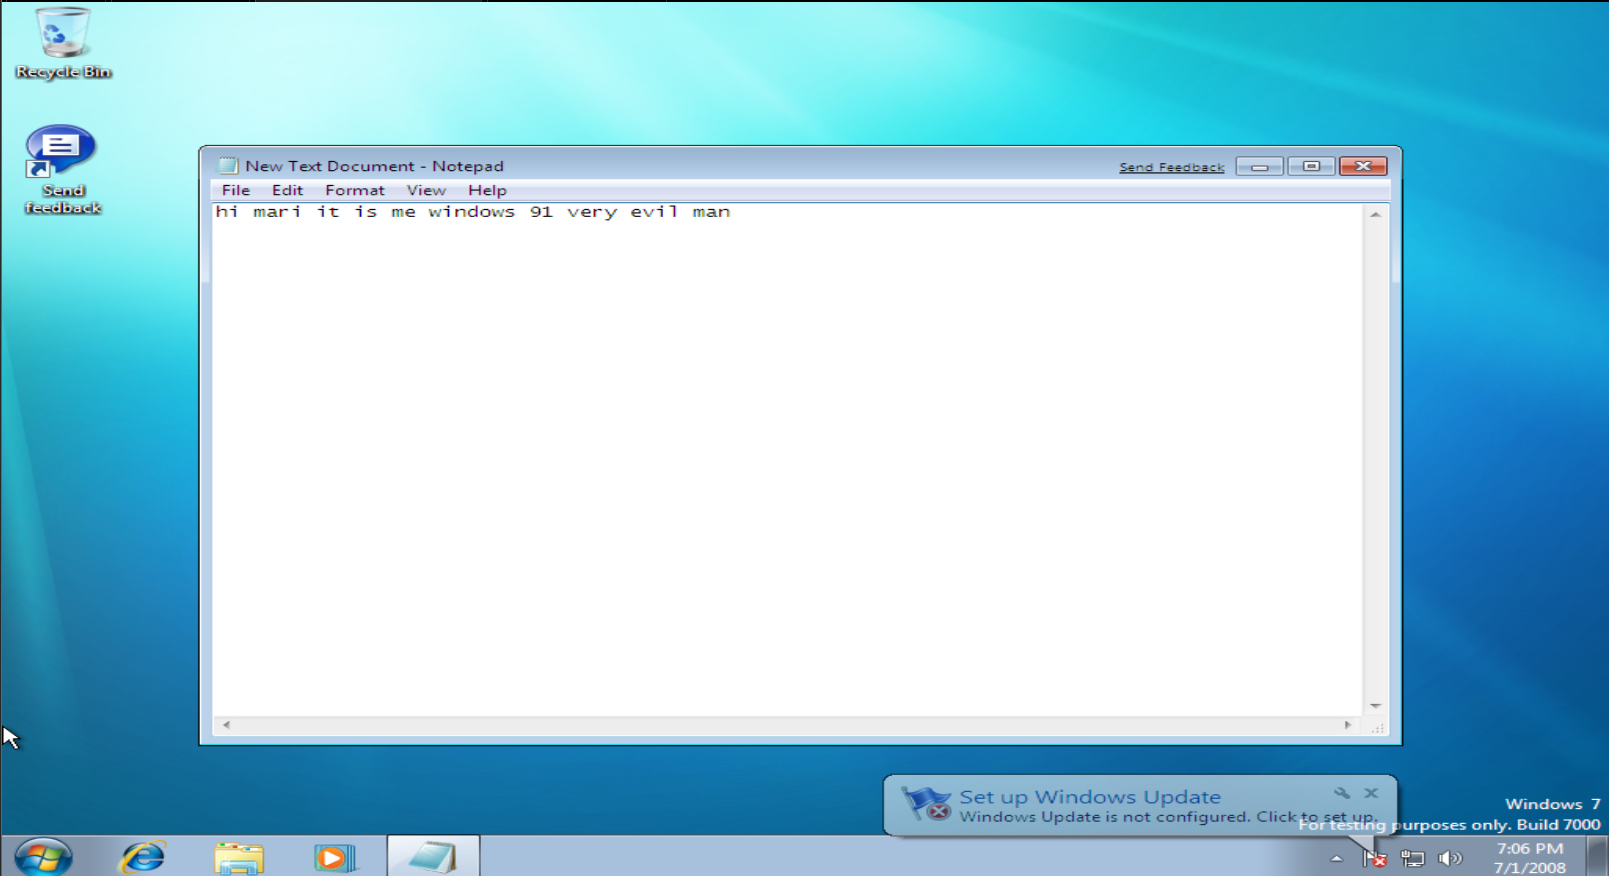Open the File menu in Notepad
The width and height of the screenshot is (1609, 876).
click(236, 190)
